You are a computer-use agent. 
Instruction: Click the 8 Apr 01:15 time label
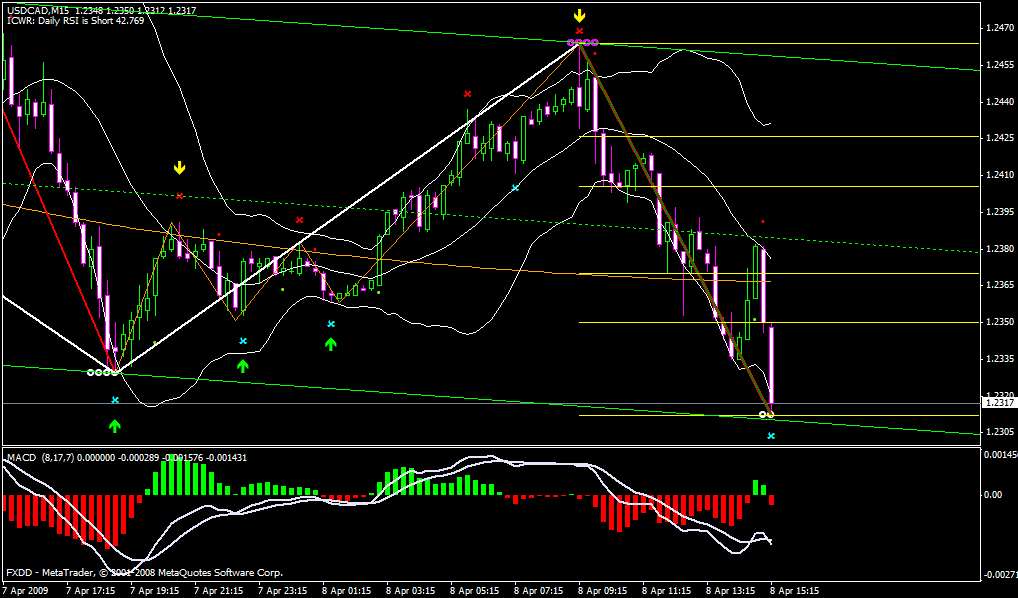pos(345,592)
